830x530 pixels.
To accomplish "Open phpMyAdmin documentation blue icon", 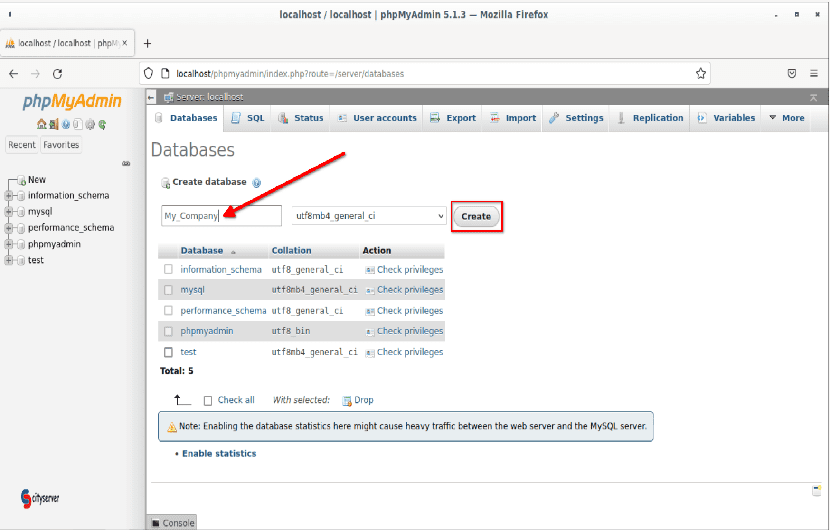I will (x=66, y=124).
